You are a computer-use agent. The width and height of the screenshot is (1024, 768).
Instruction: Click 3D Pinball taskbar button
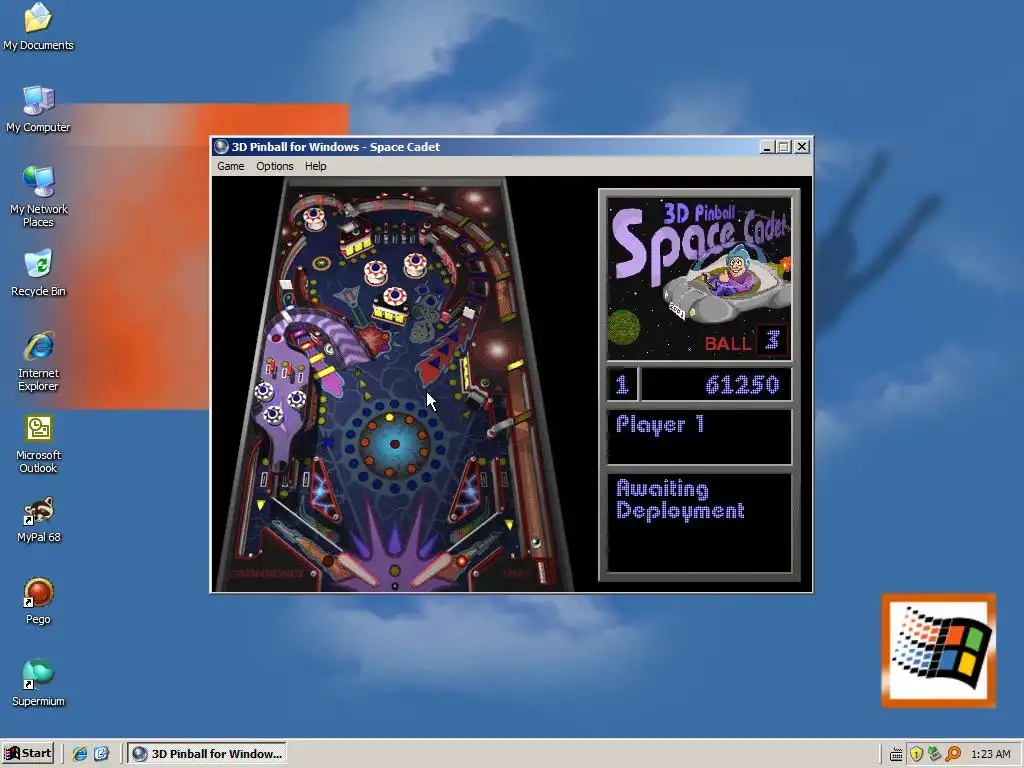coord(207,754)
